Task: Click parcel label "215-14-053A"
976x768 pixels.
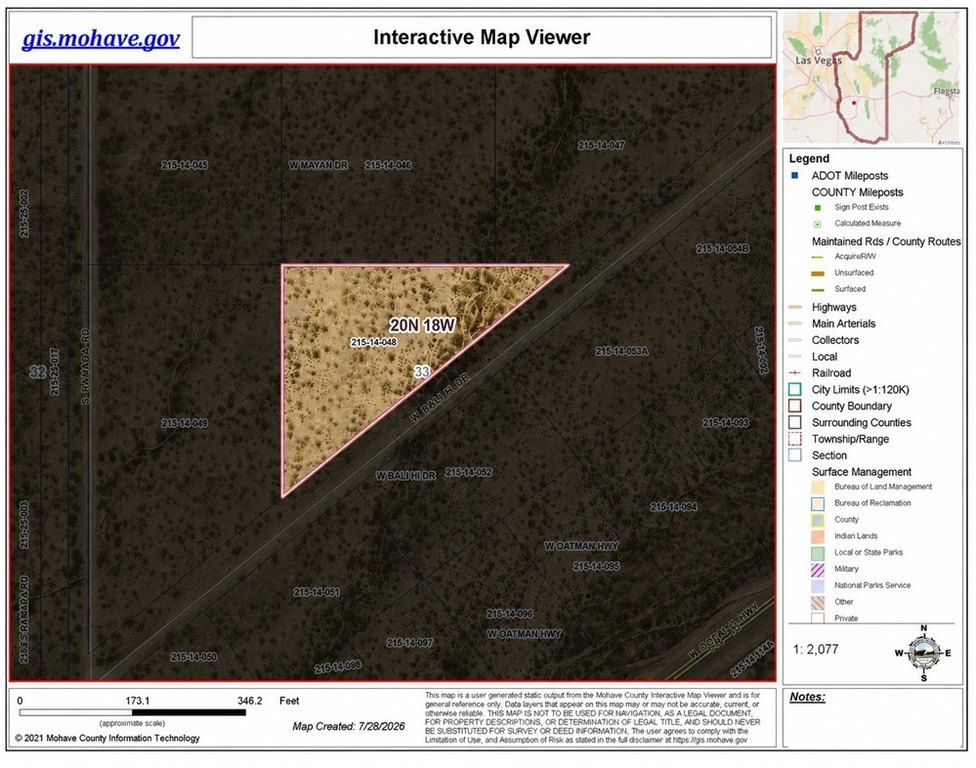Action: tap(622, 352)
